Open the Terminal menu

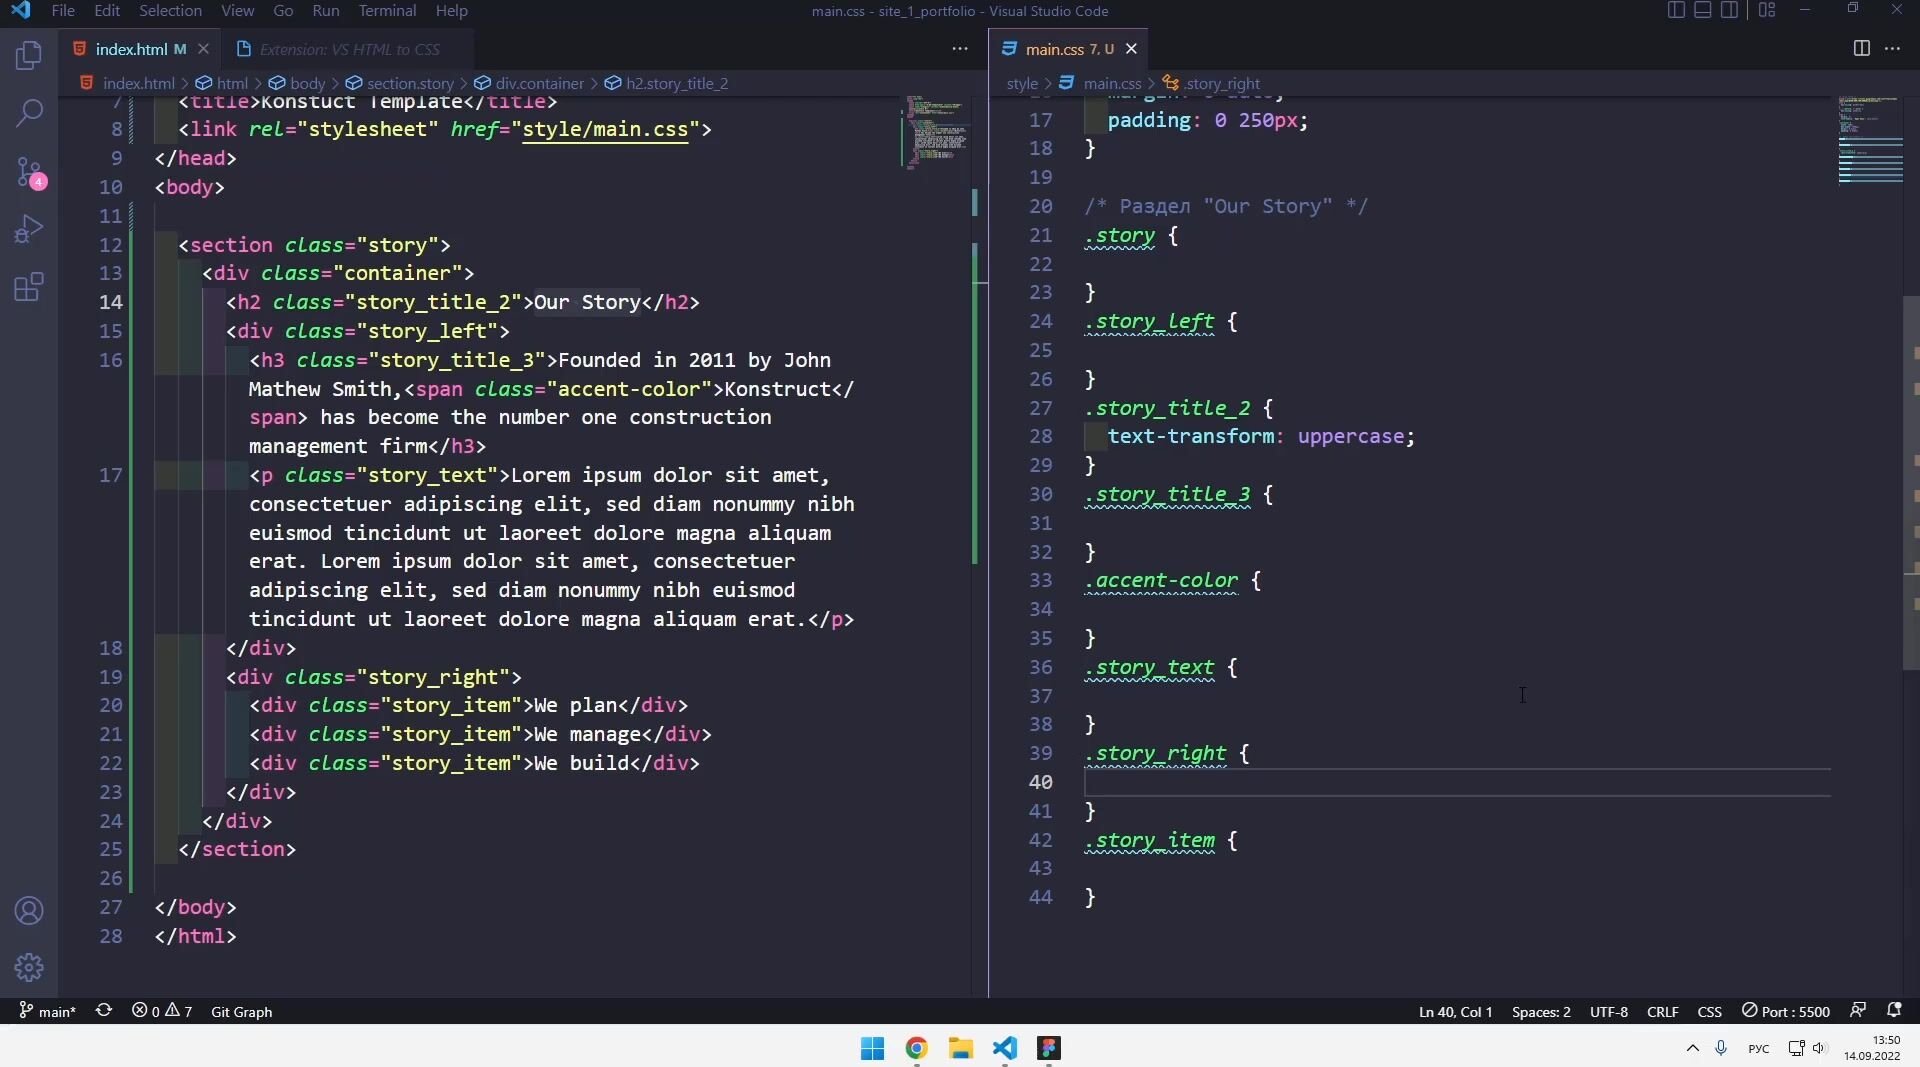click(387, 10)
